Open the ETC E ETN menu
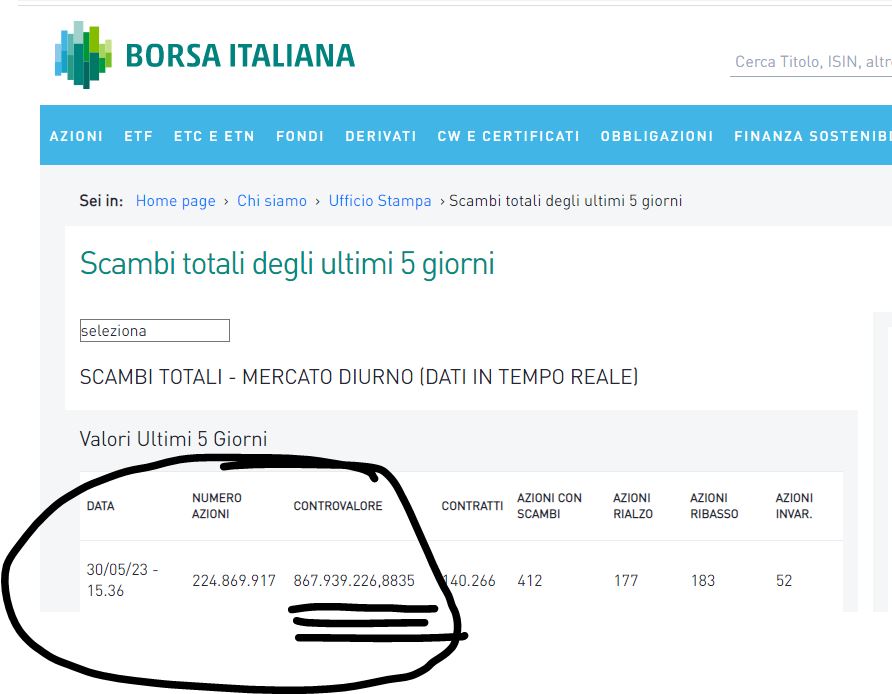The image size is (892, 694). point(214,136)
